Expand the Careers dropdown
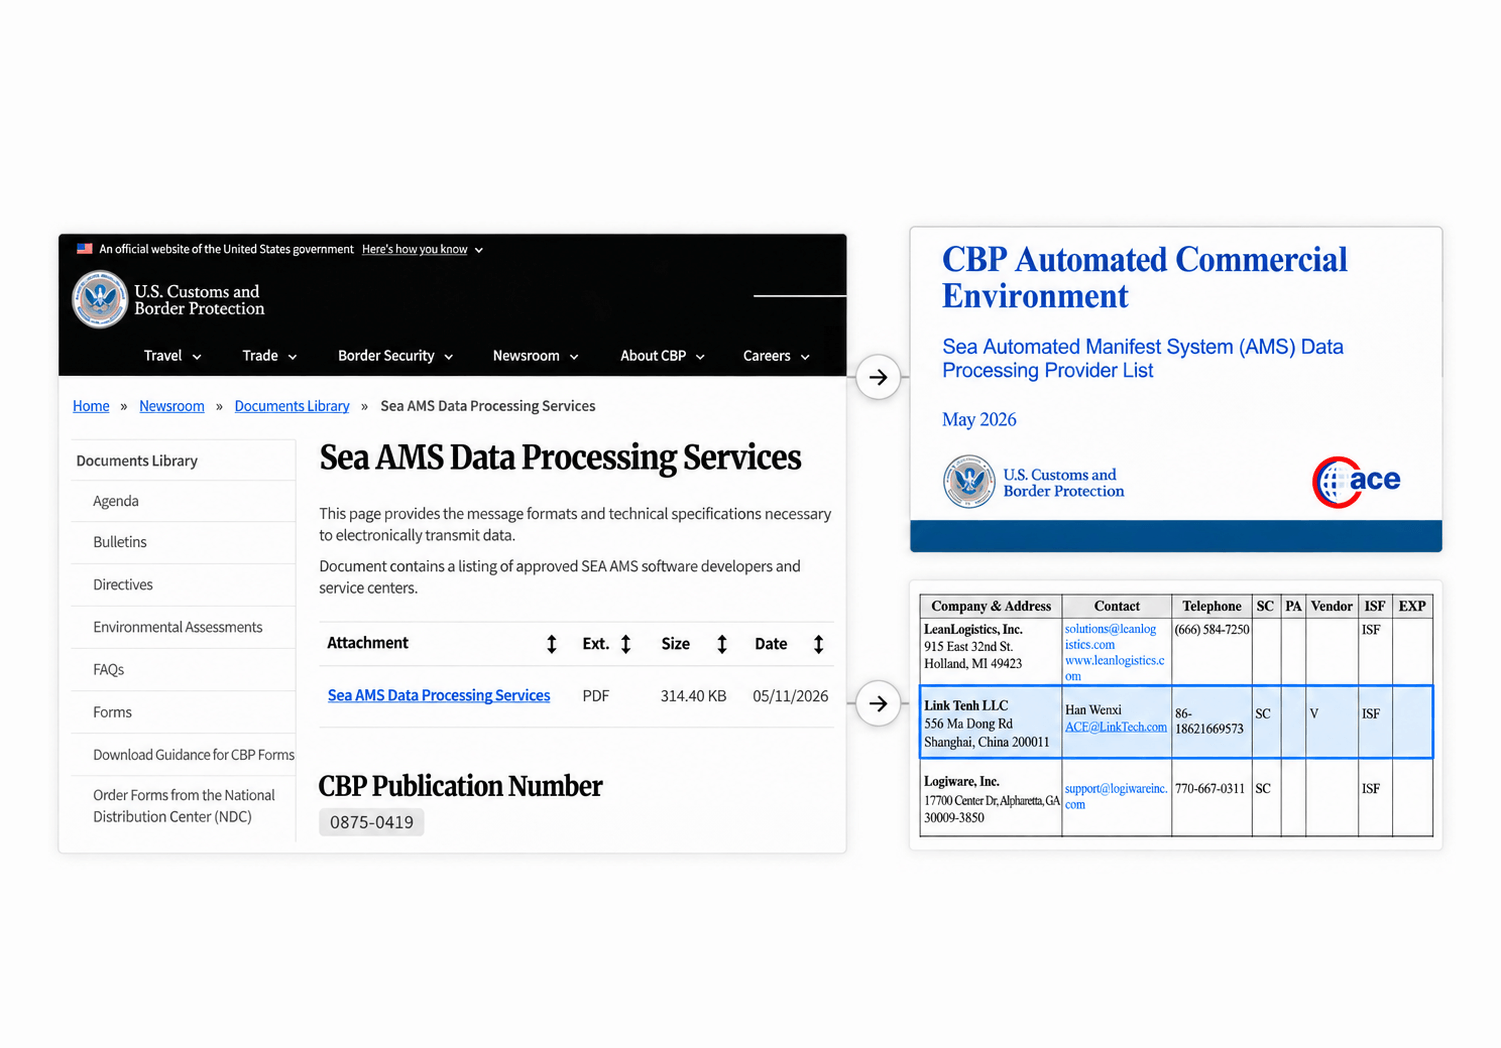 coord(776,356)
